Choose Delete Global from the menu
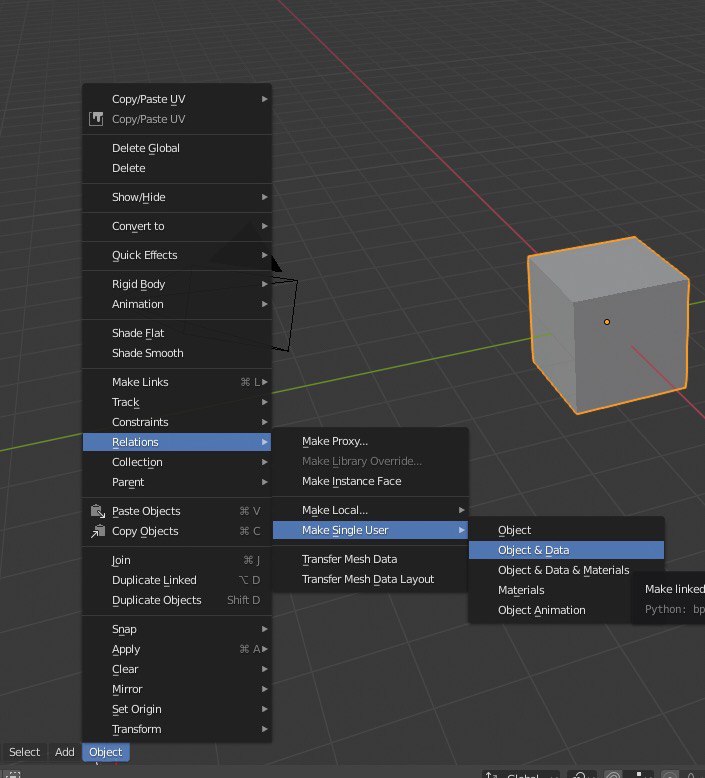 coord(177,148)
